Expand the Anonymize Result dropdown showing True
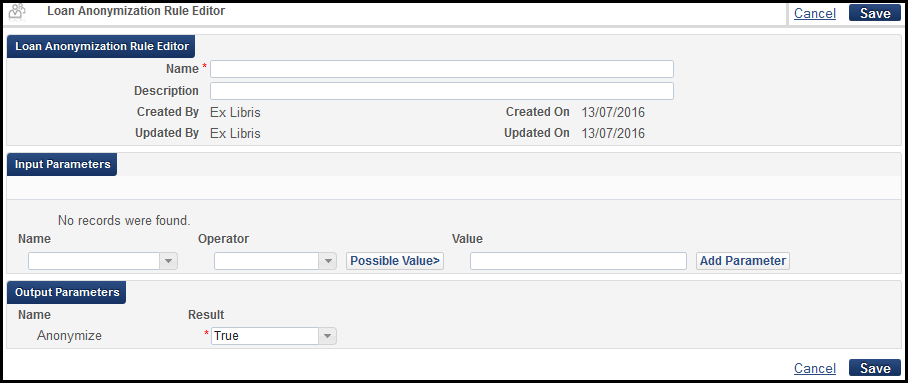908x383 pixels. tap(274, 335)
